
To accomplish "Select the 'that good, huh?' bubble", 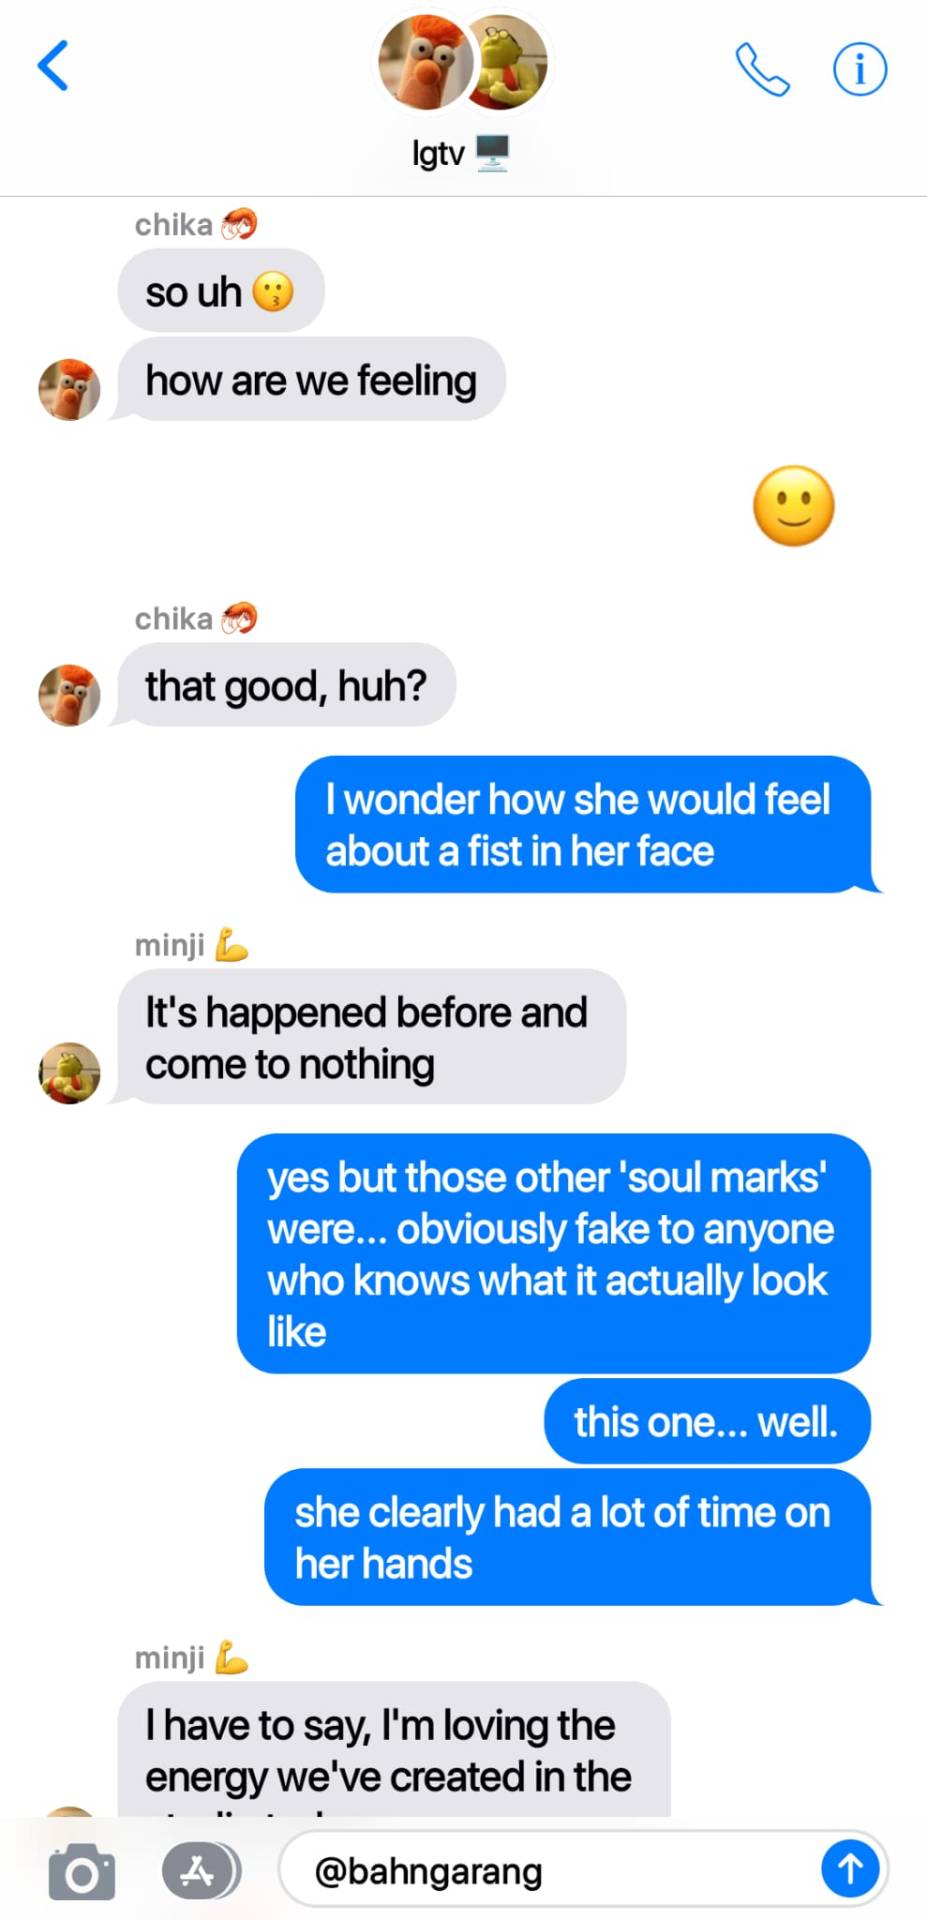I will tap(286, 685).
